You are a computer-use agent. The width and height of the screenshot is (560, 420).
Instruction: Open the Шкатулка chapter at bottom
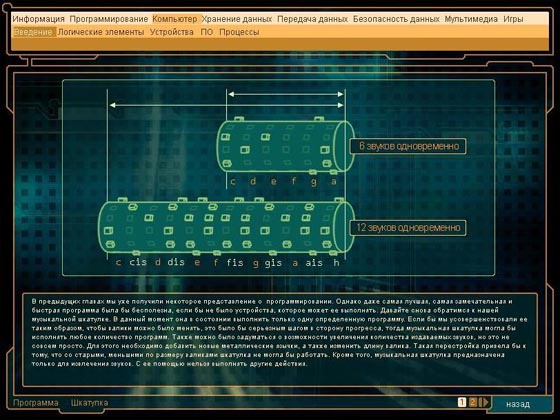(x=89, y=403)
